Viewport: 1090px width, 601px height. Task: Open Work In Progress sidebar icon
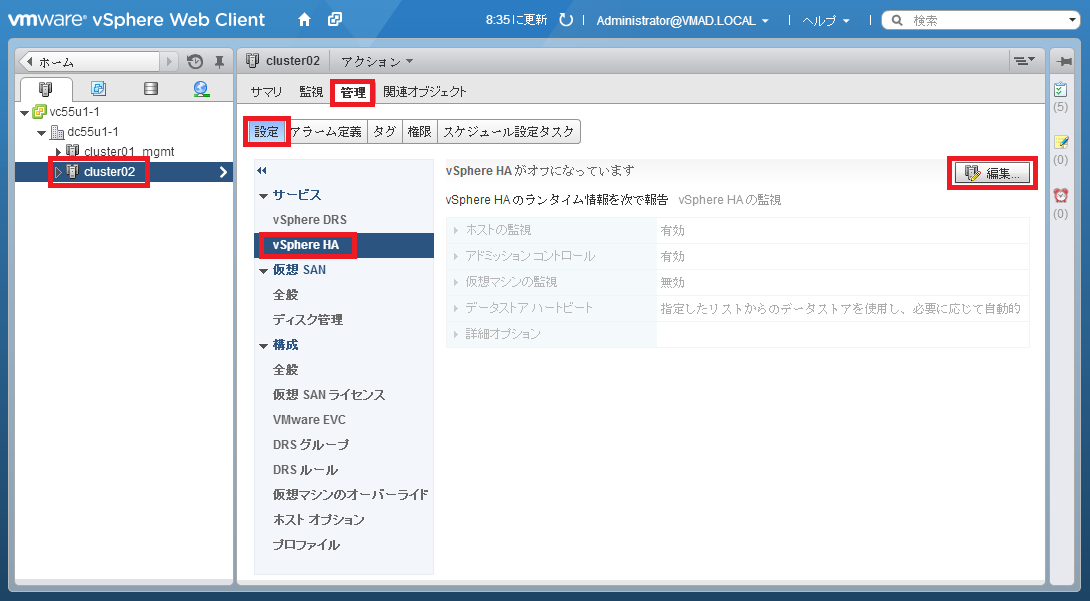[1061, 142]
